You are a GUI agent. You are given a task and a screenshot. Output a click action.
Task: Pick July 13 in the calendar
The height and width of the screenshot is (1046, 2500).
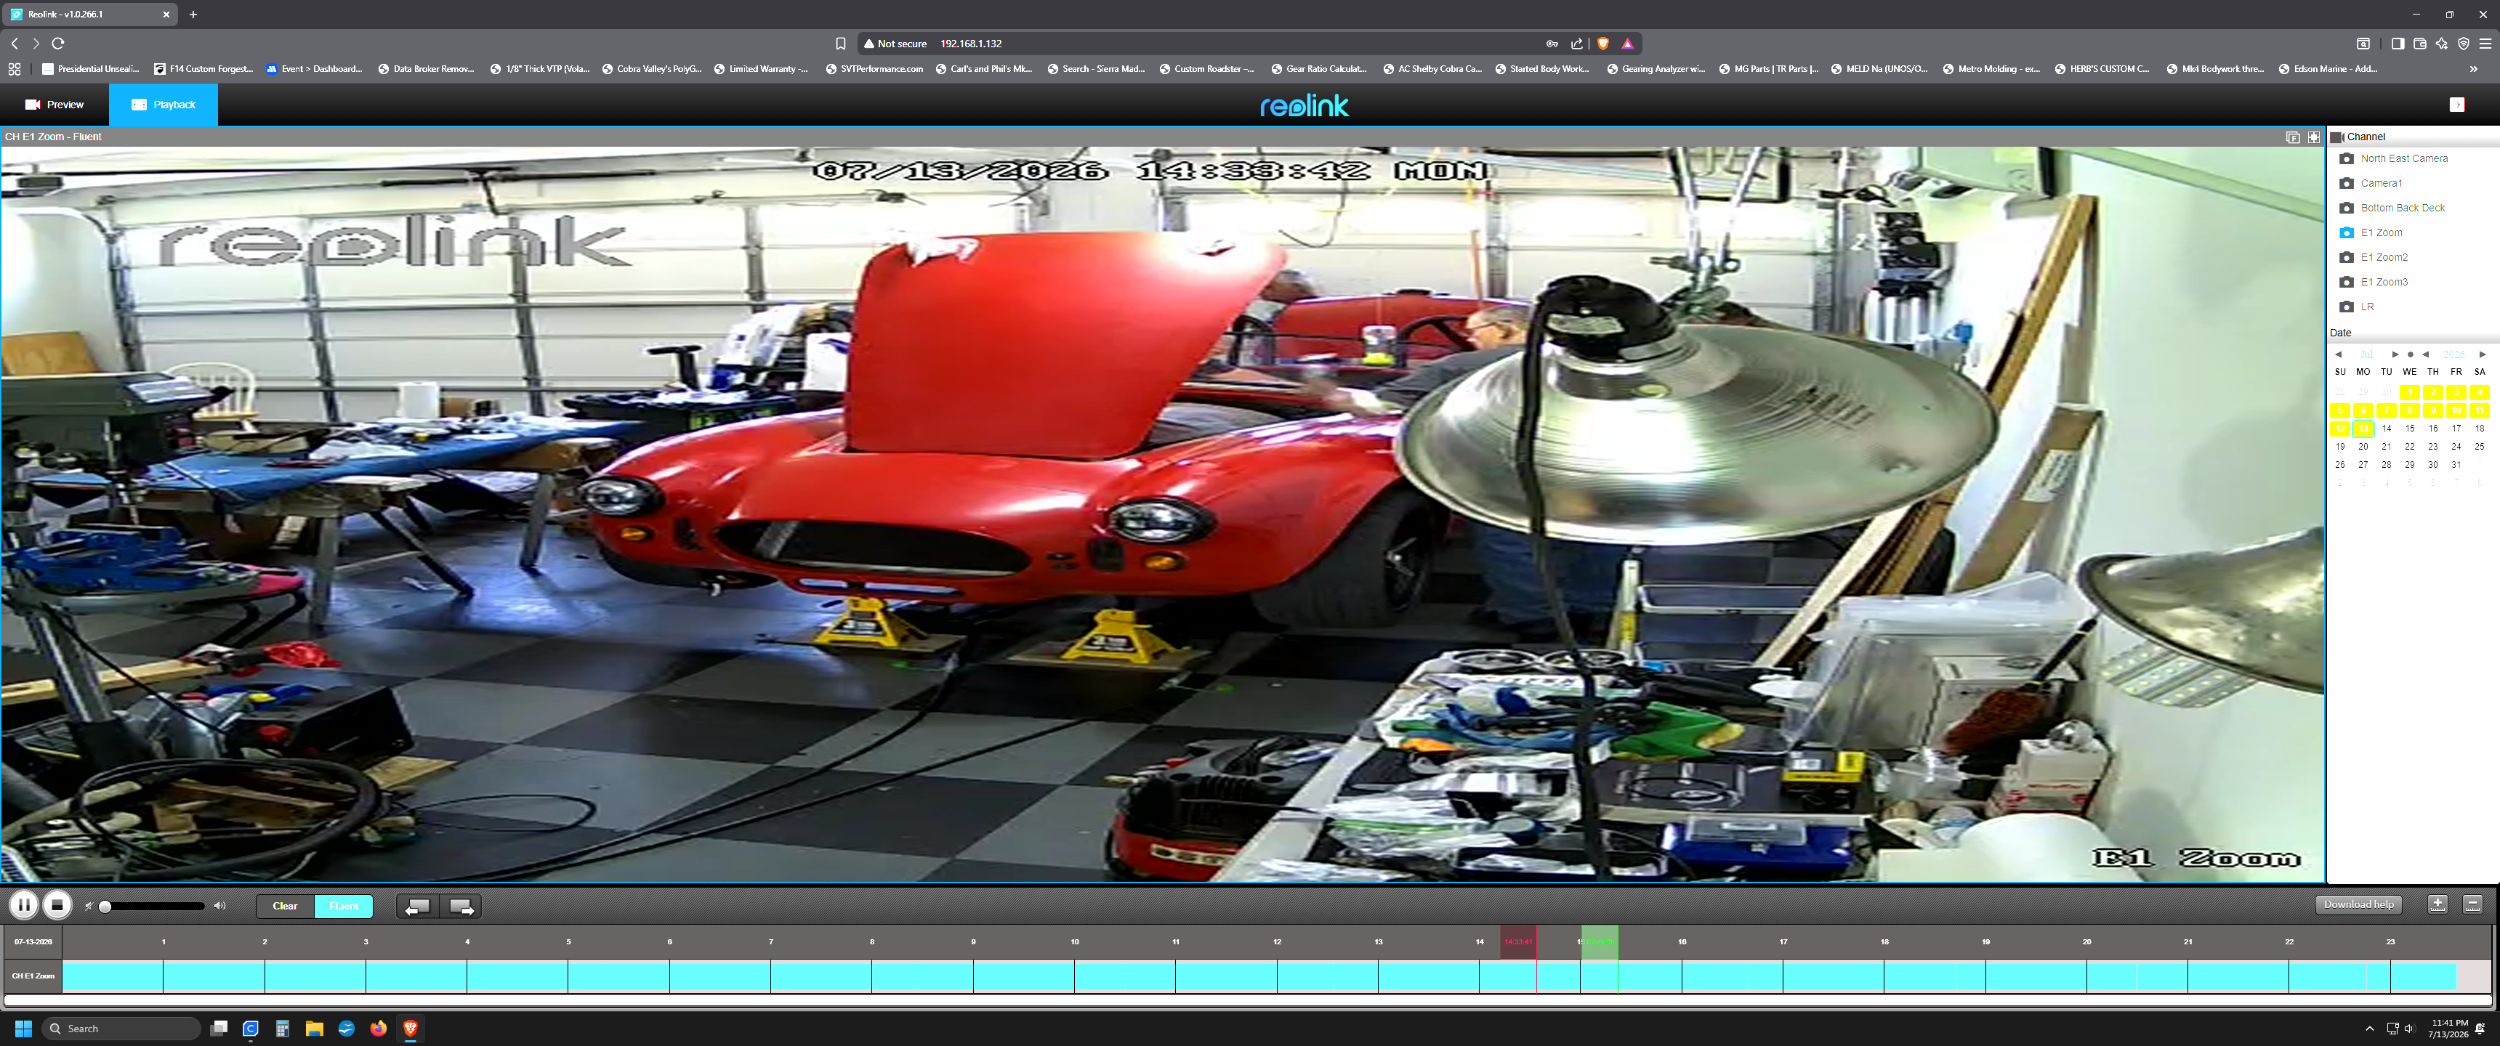tap(2363, 429)
